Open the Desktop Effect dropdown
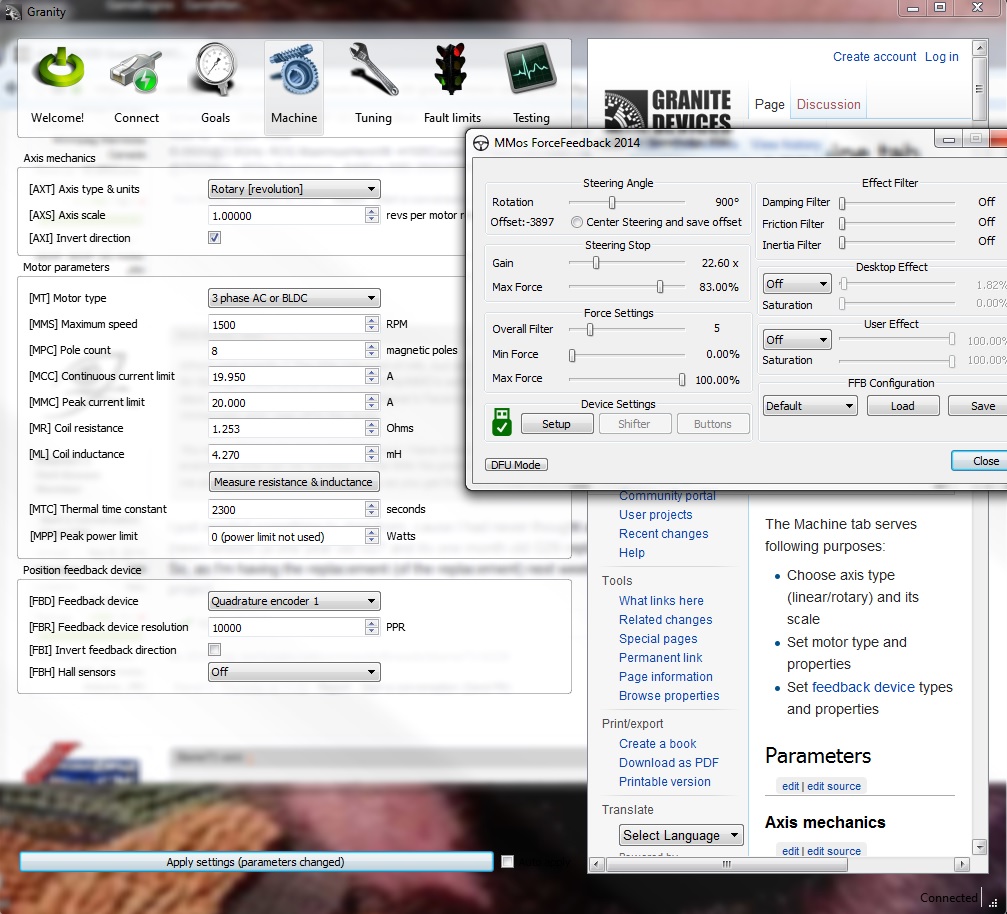This screenshot has width=1007, height=914. point(797,284)
